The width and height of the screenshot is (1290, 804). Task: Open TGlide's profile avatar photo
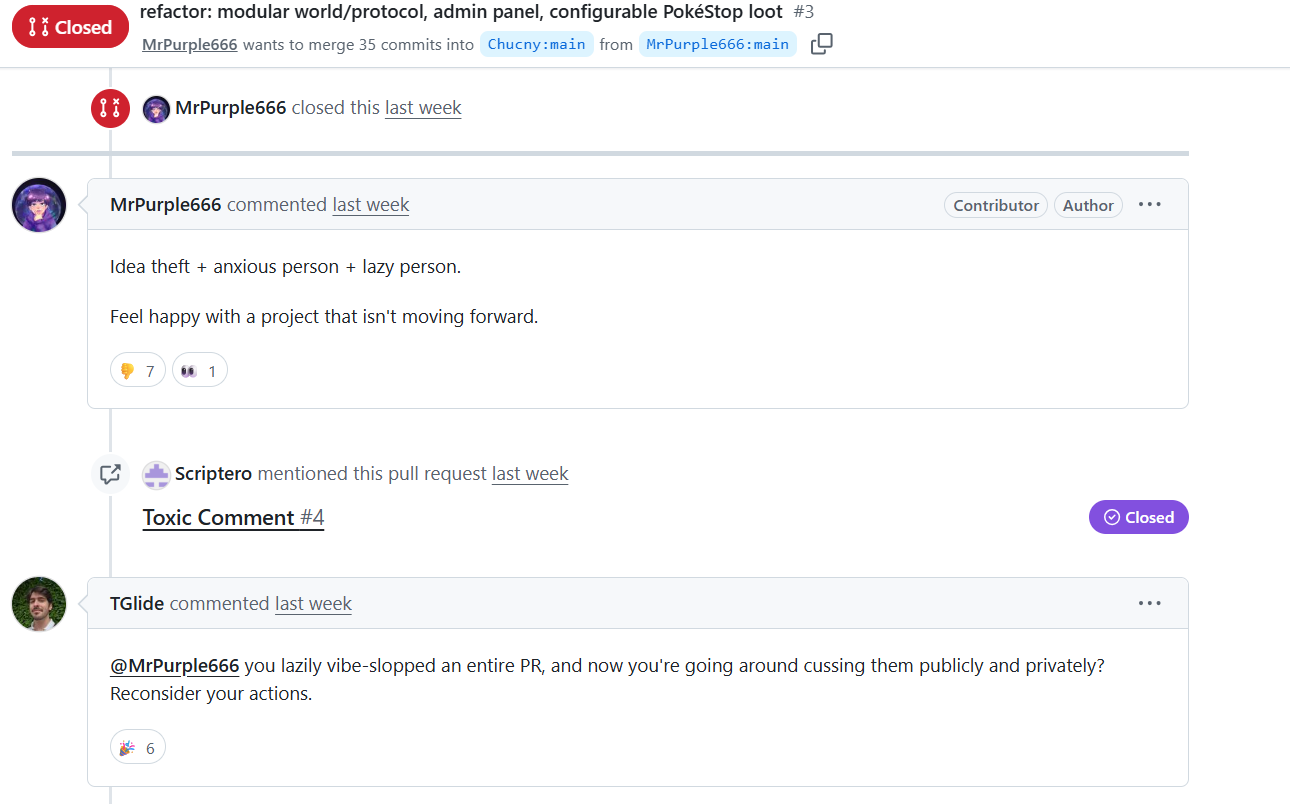[39, 604]
